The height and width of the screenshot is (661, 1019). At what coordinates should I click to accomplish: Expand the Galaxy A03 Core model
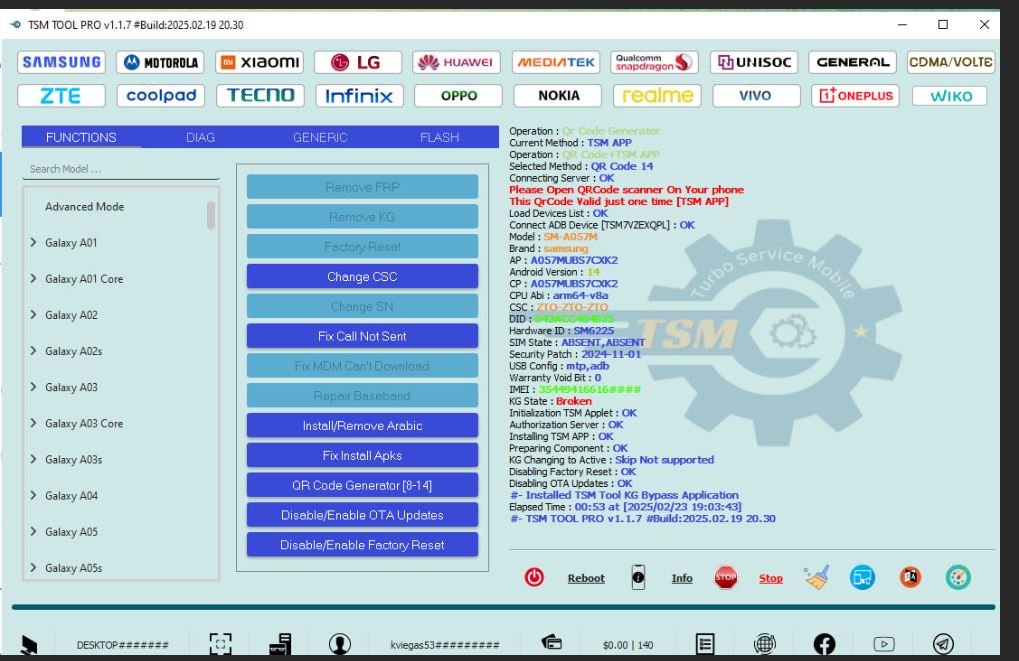coord(33,423)
